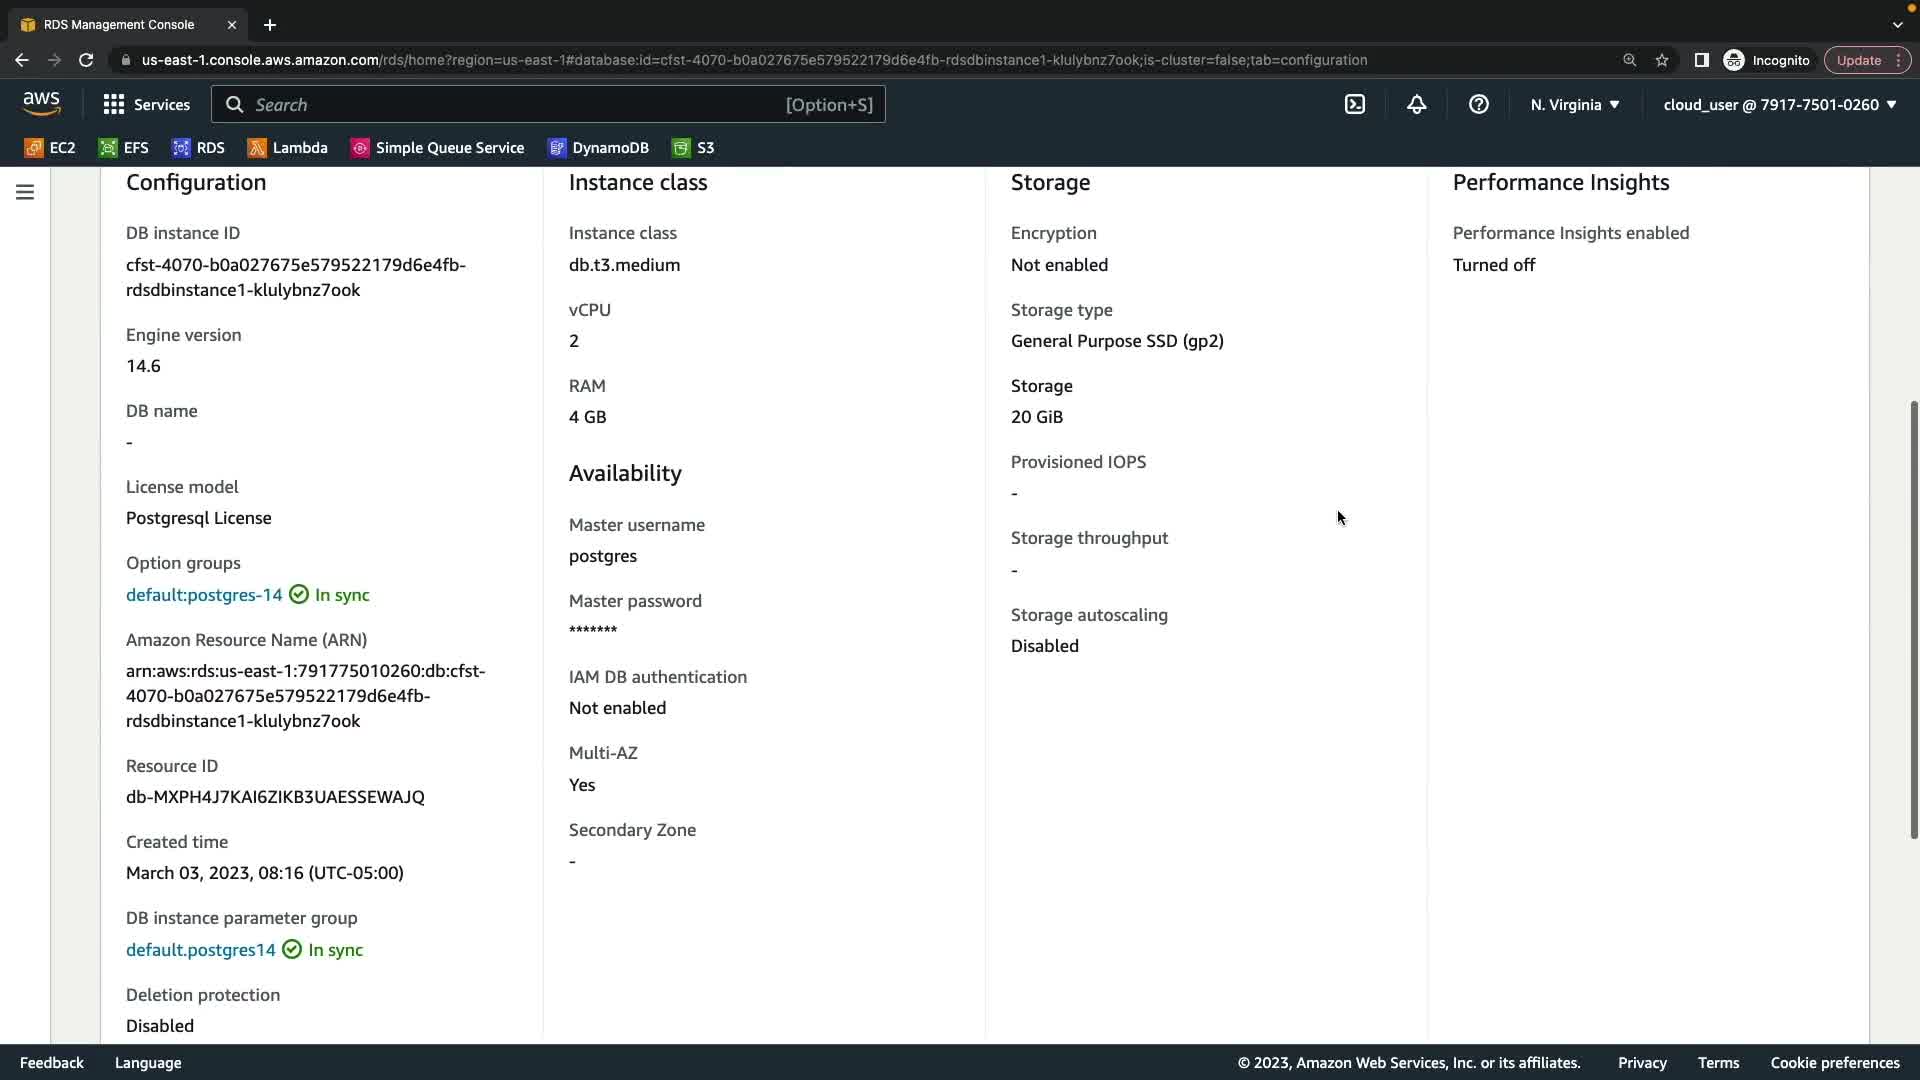The image size is (1920, 1080).
Task: Switch to RDS Management Console tab
Action: point(120,24)
